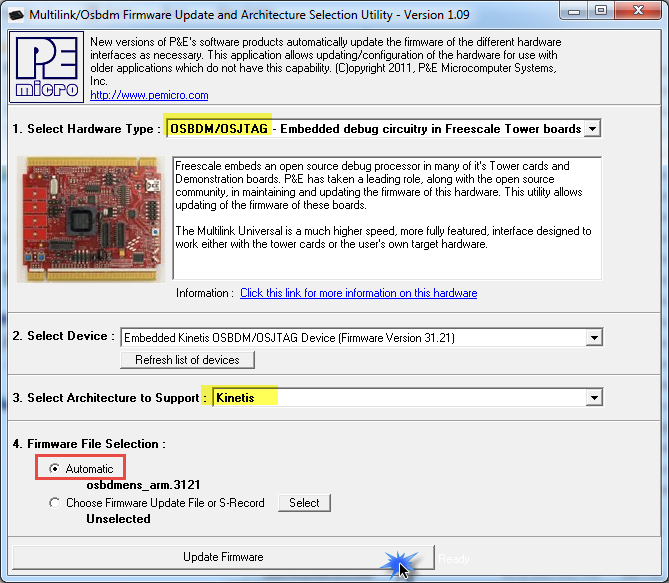Click Refresh list of devices button
This screenshot has width=669, height=583.
187,360
